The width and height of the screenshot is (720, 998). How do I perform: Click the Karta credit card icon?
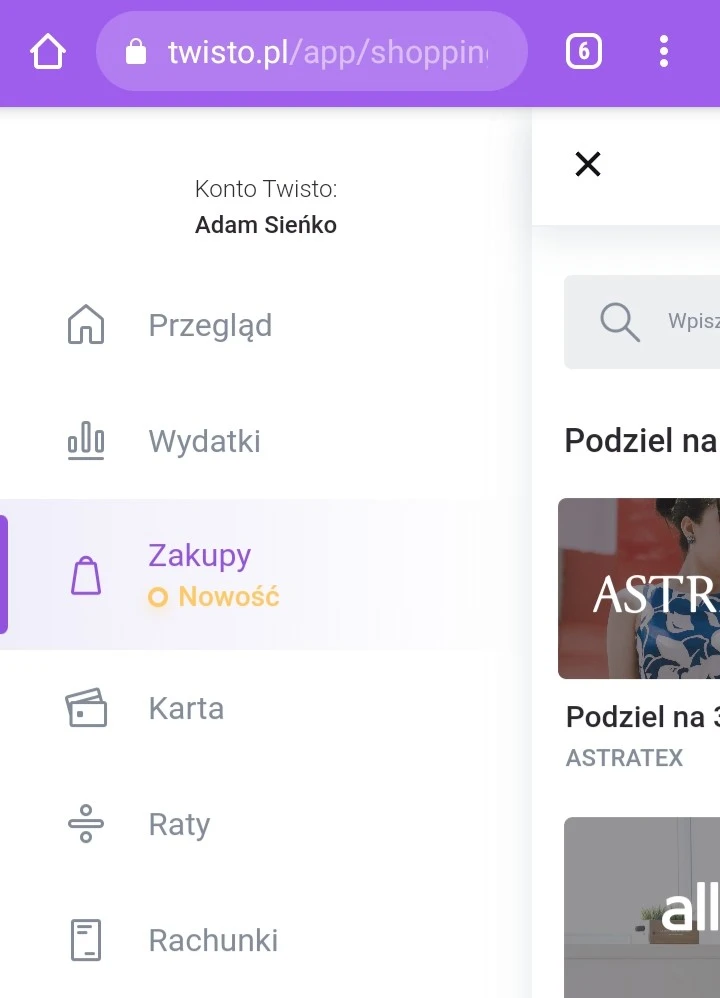(86, 708)
